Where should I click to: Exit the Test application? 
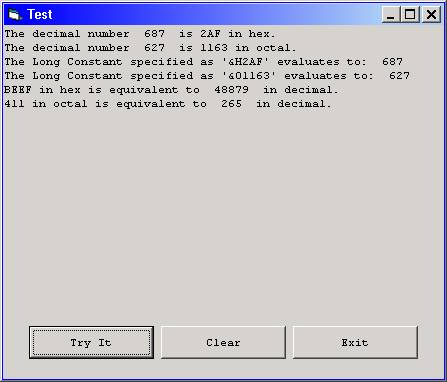click(355, 342)
